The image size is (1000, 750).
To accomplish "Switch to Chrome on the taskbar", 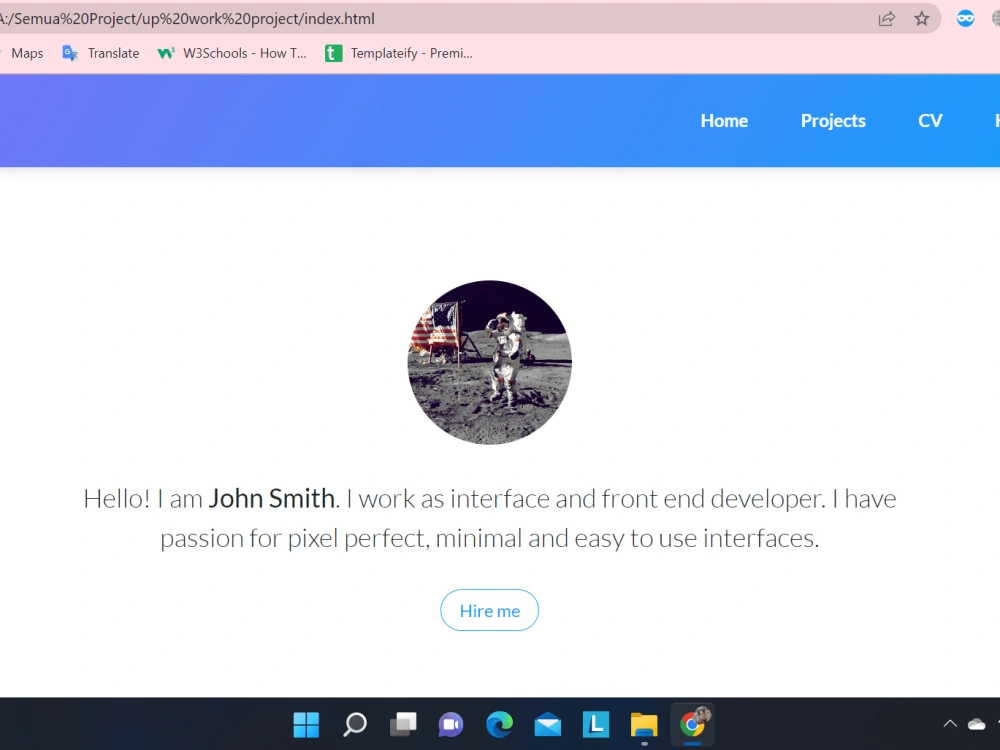I will click(693, 724).
